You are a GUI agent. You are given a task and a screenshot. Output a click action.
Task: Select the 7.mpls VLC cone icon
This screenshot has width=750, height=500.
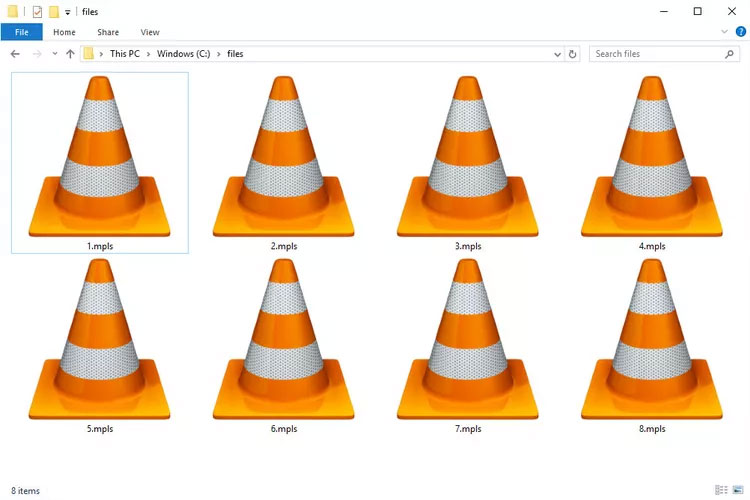[x=468, y=339]
